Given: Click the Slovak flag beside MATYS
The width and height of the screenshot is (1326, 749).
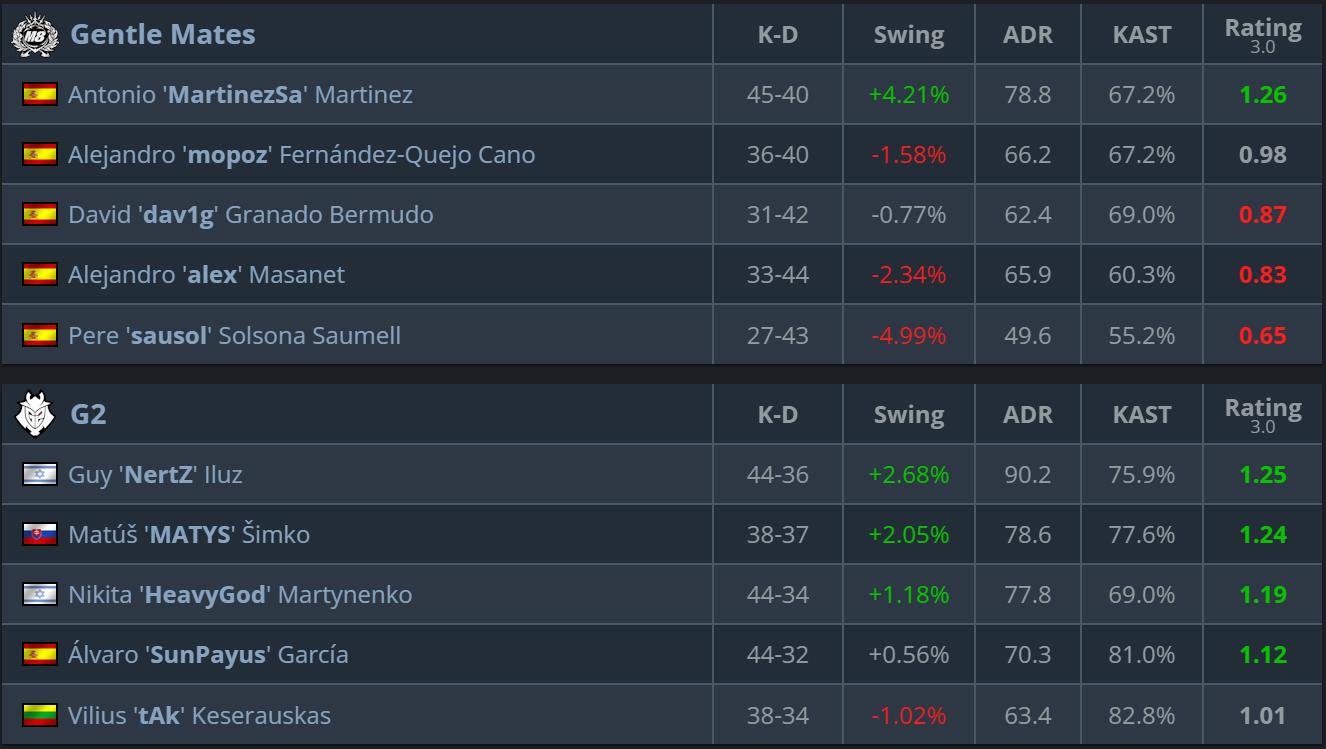Looking at the screenshot, I should click(x=40, y=535).
